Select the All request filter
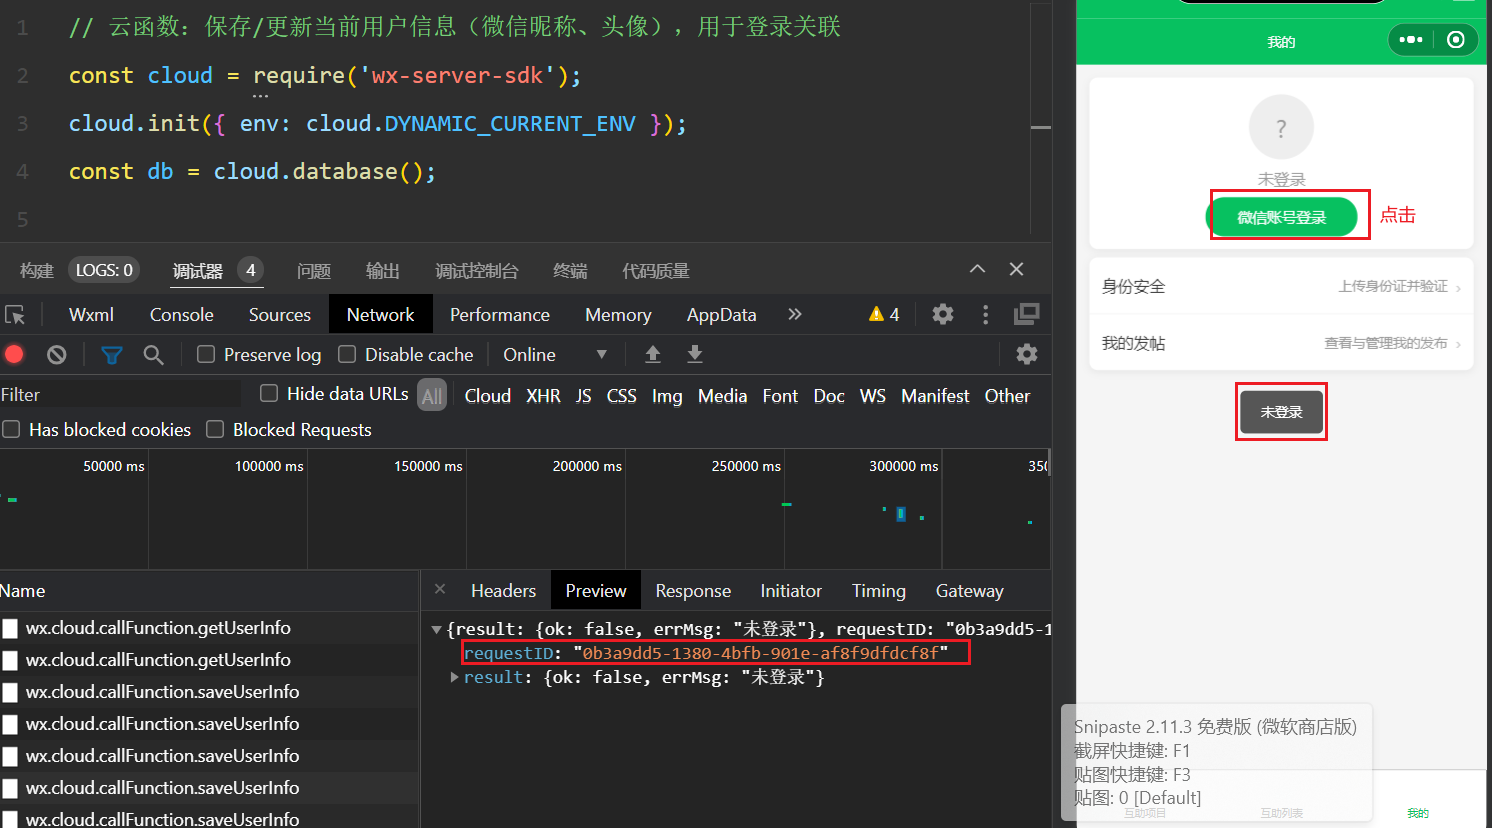Image resolution: width=1492 pixels, height=828 pixels. pyautogui.click(x=432, y=396)
